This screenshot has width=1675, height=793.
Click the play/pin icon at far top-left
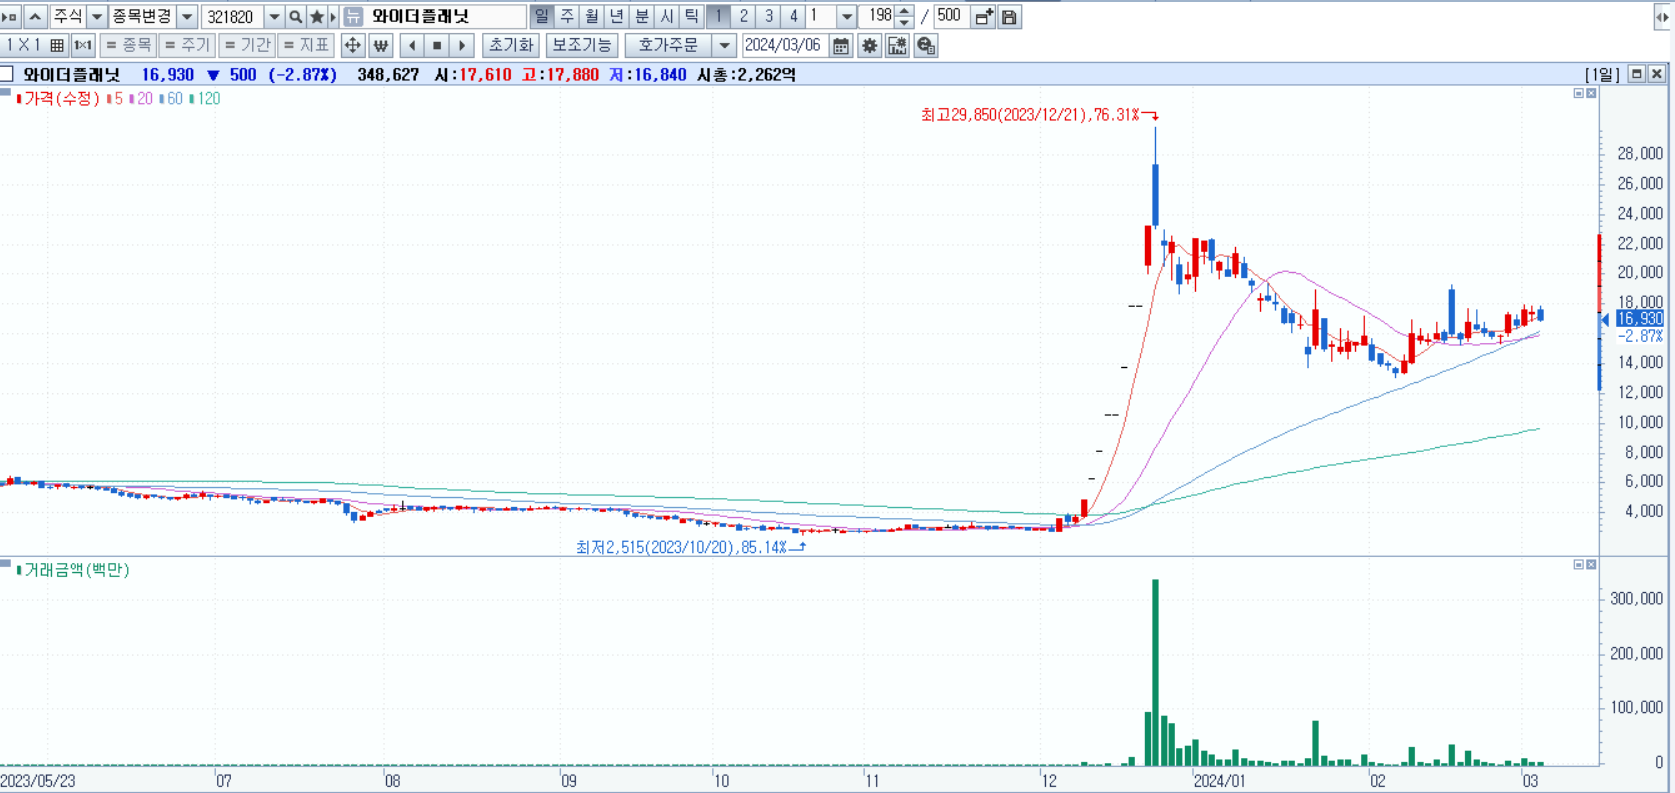tap(11, 17)
